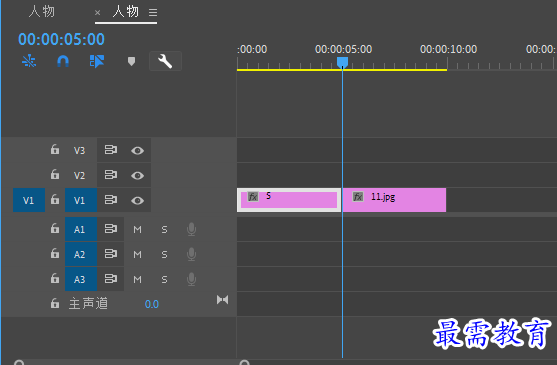
Task: Open timeline display settings wrench
Action: 165,61
